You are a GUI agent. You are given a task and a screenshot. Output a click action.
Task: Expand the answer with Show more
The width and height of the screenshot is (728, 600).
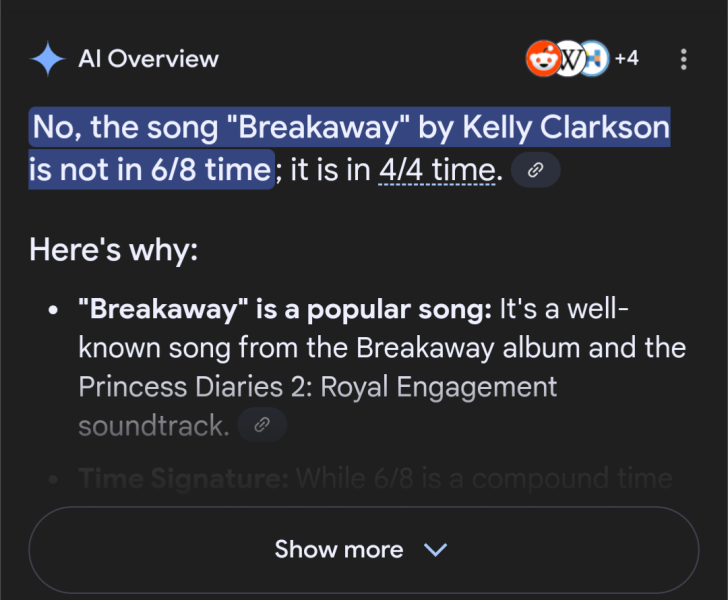[x=364, y=550]
